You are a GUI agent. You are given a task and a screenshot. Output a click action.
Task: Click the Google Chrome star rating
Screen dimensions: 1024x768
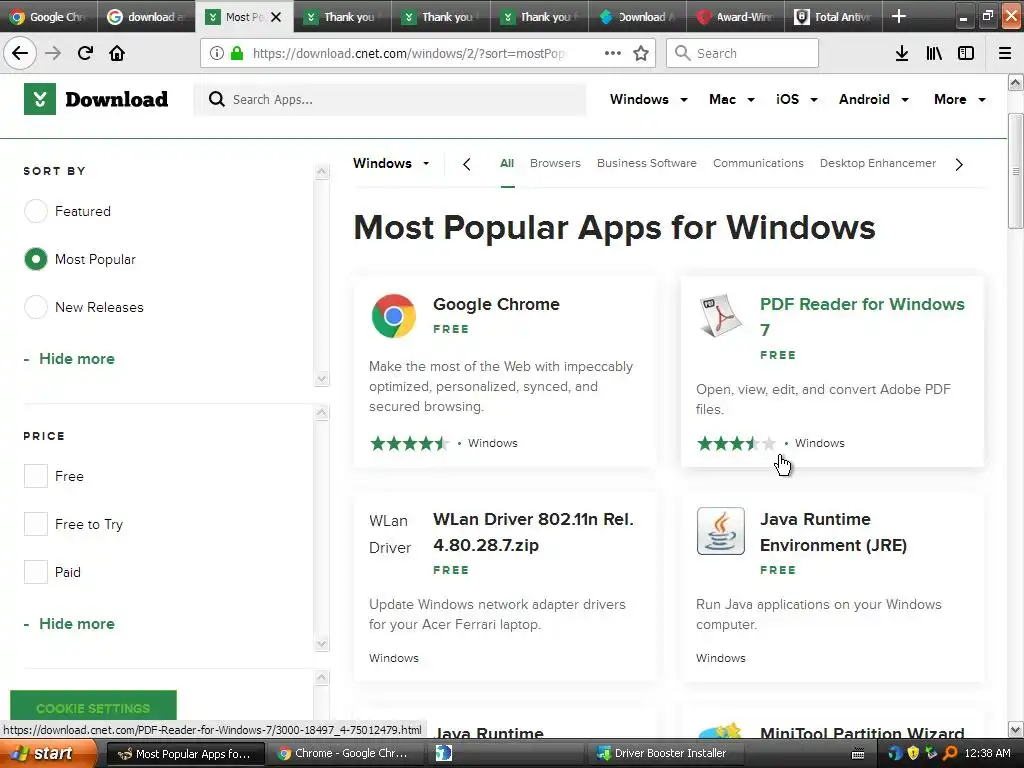(409, 443)
